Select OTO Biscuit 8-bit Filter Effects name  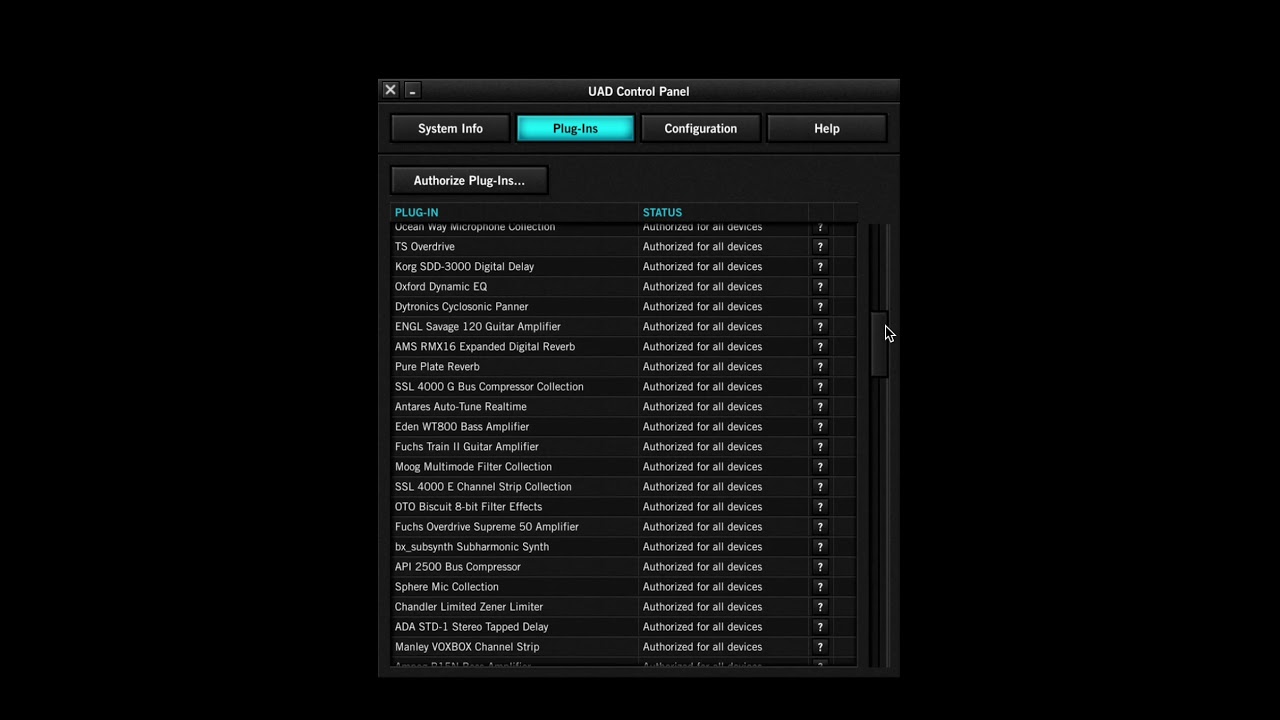[x=468, y=507]
